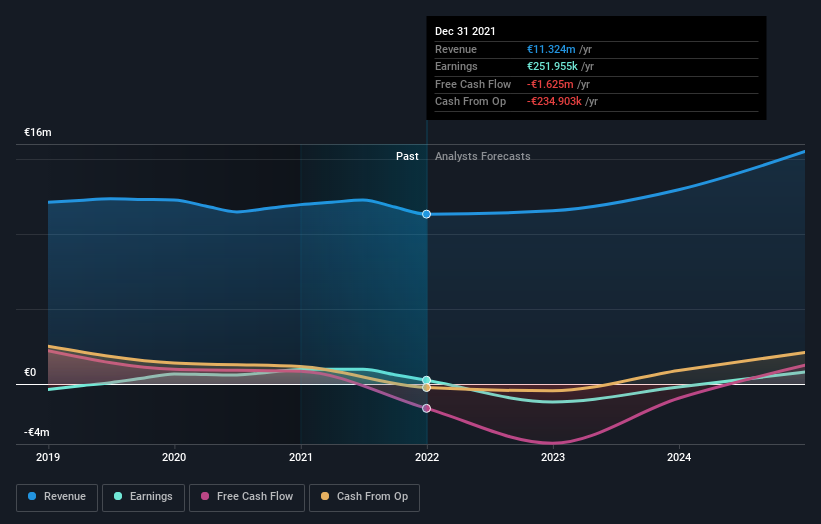Click the Past section label
This screenshot has width=821, height=524.
tap(407, 156)
